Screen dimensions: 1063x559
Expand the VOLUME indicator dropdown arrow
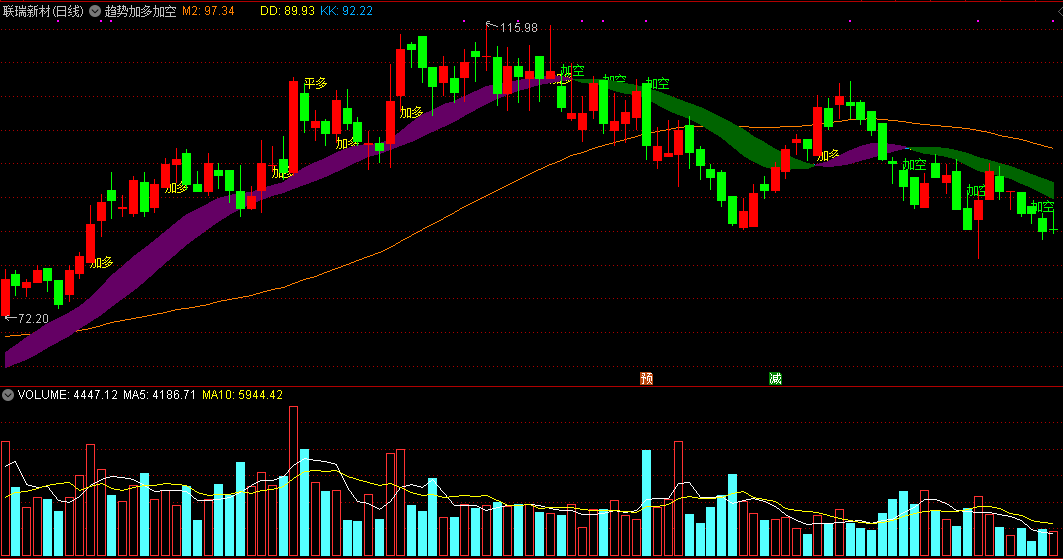click(x=8, y=395)
